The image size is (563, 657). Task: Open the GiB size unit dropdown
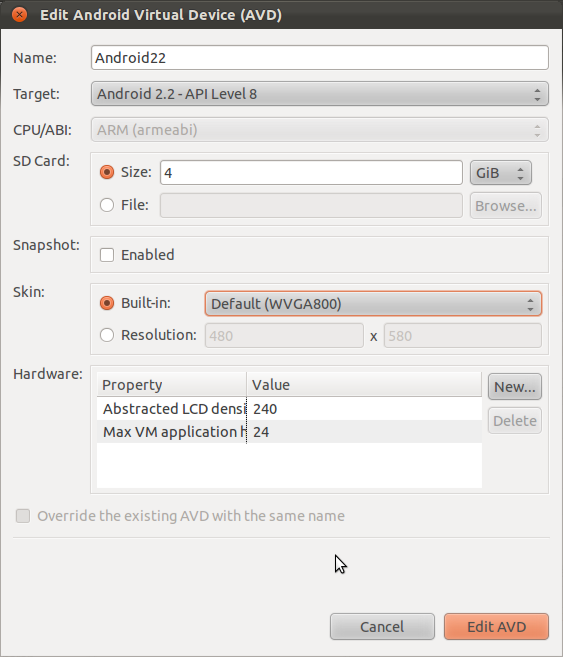[501, 173]
